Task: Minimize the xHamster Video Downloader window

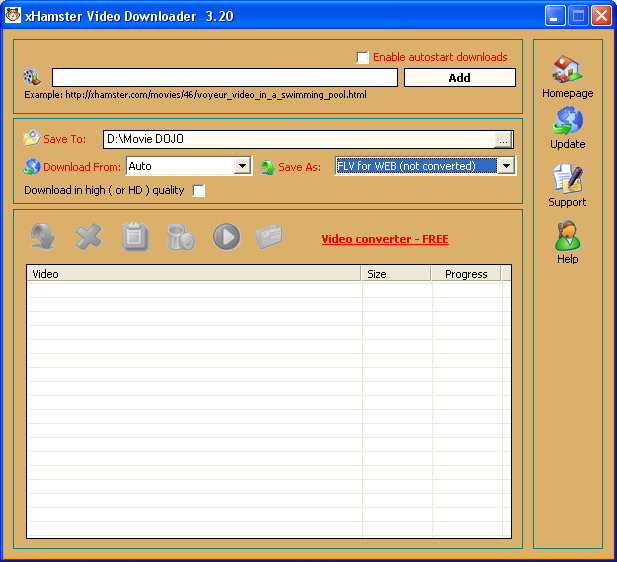Action: (x=555, y=16)
